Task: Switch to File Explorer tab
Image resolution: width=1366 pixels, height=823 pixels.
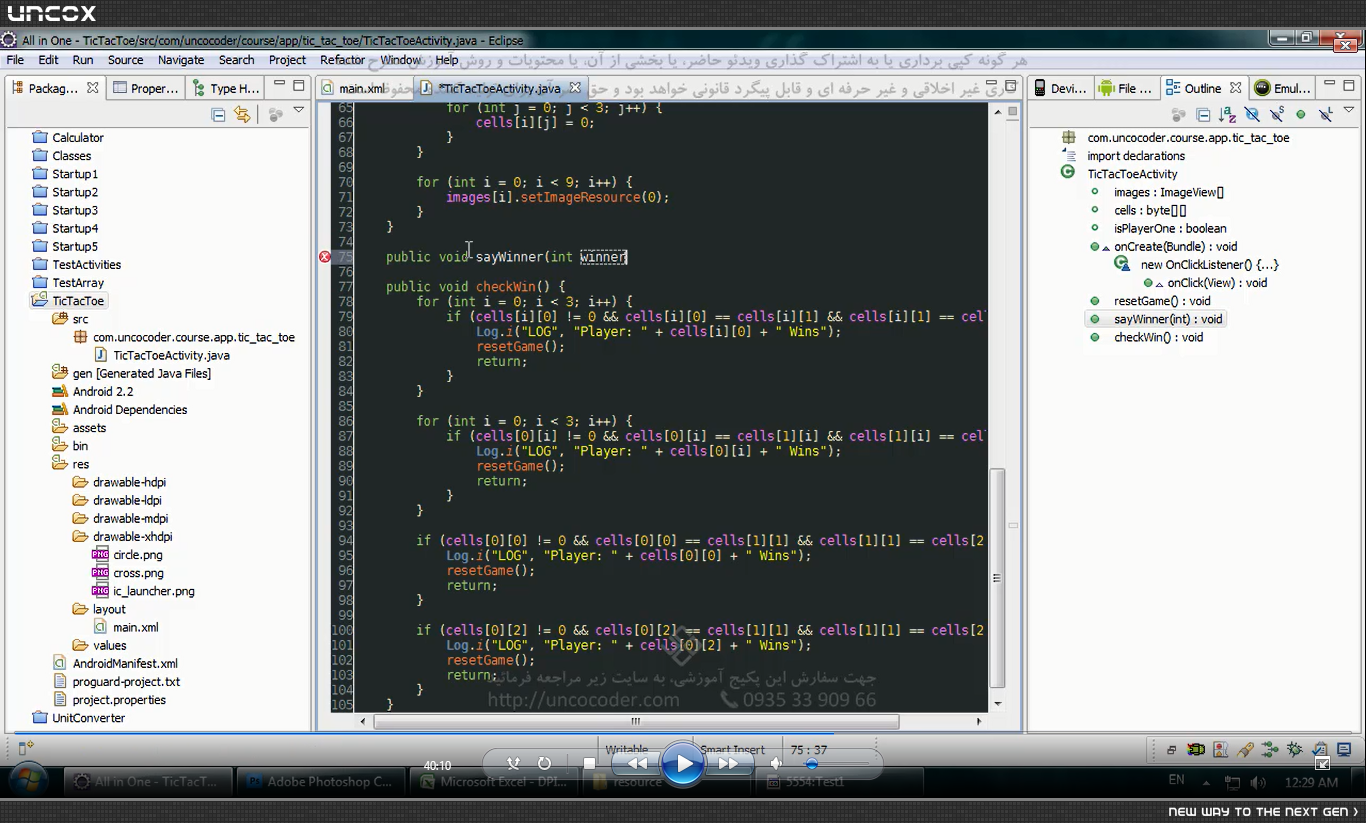Action: tap(1125, 88)
